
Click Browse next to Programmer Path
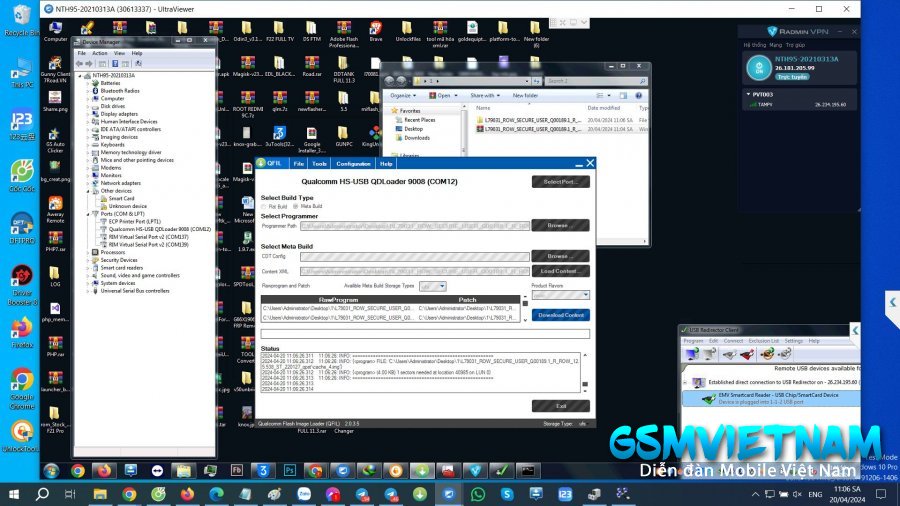coord(561,225)
